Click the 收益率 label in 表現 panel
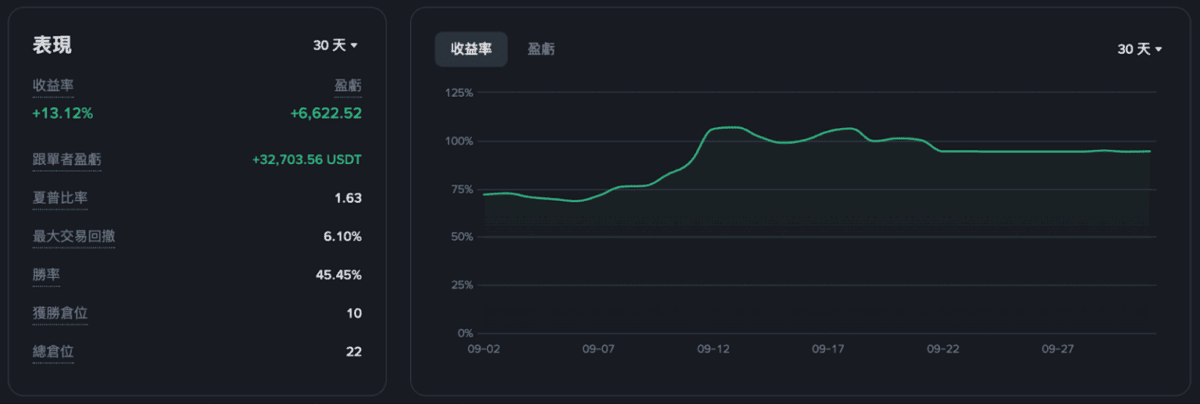Image resolution: width=1200 pixels, height=404 pixels. click(53, 86)
